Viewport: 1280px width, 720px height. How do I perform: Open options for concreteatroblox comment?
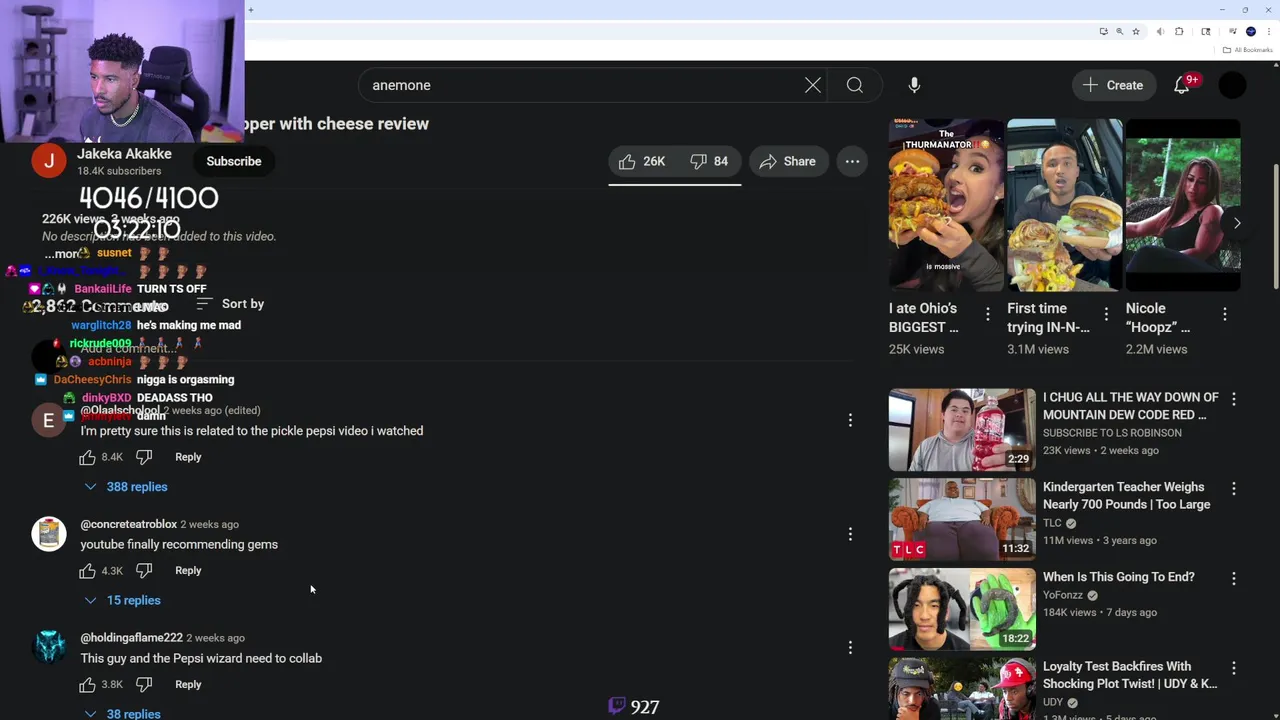click(850, 535)
